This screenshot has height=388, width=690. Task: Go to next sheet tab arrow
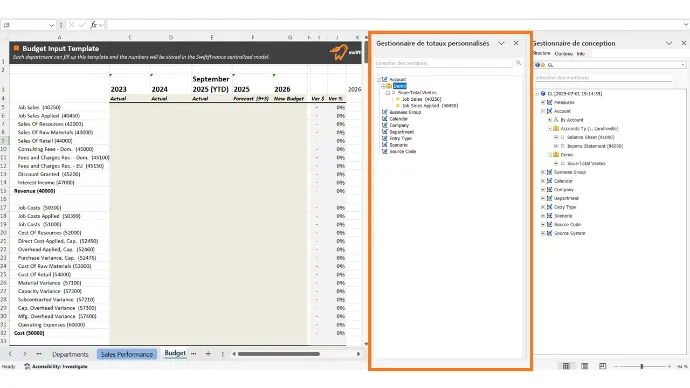click(x=25, y=354)
